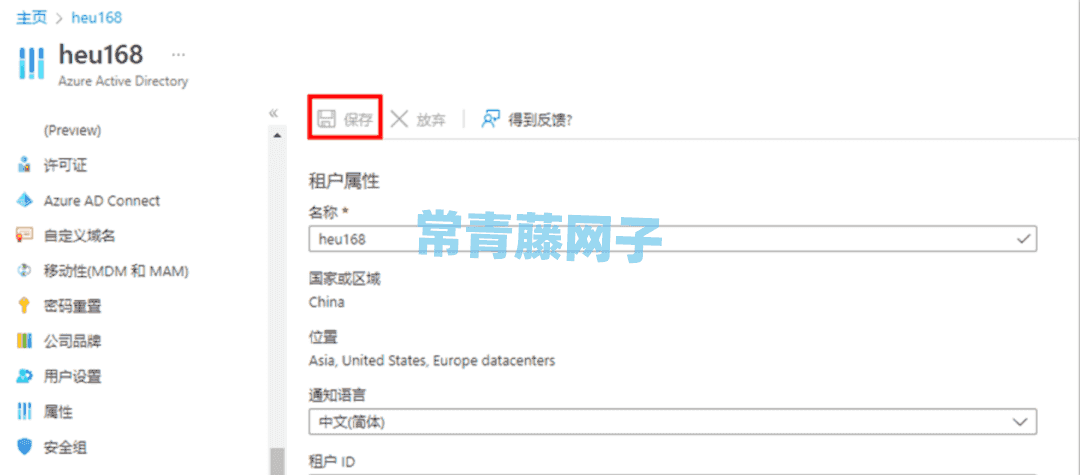Open 用户设置 menu item
The height and width of the screenshot is (475, 1080).
pyautogui.click(x=72, y=377)
